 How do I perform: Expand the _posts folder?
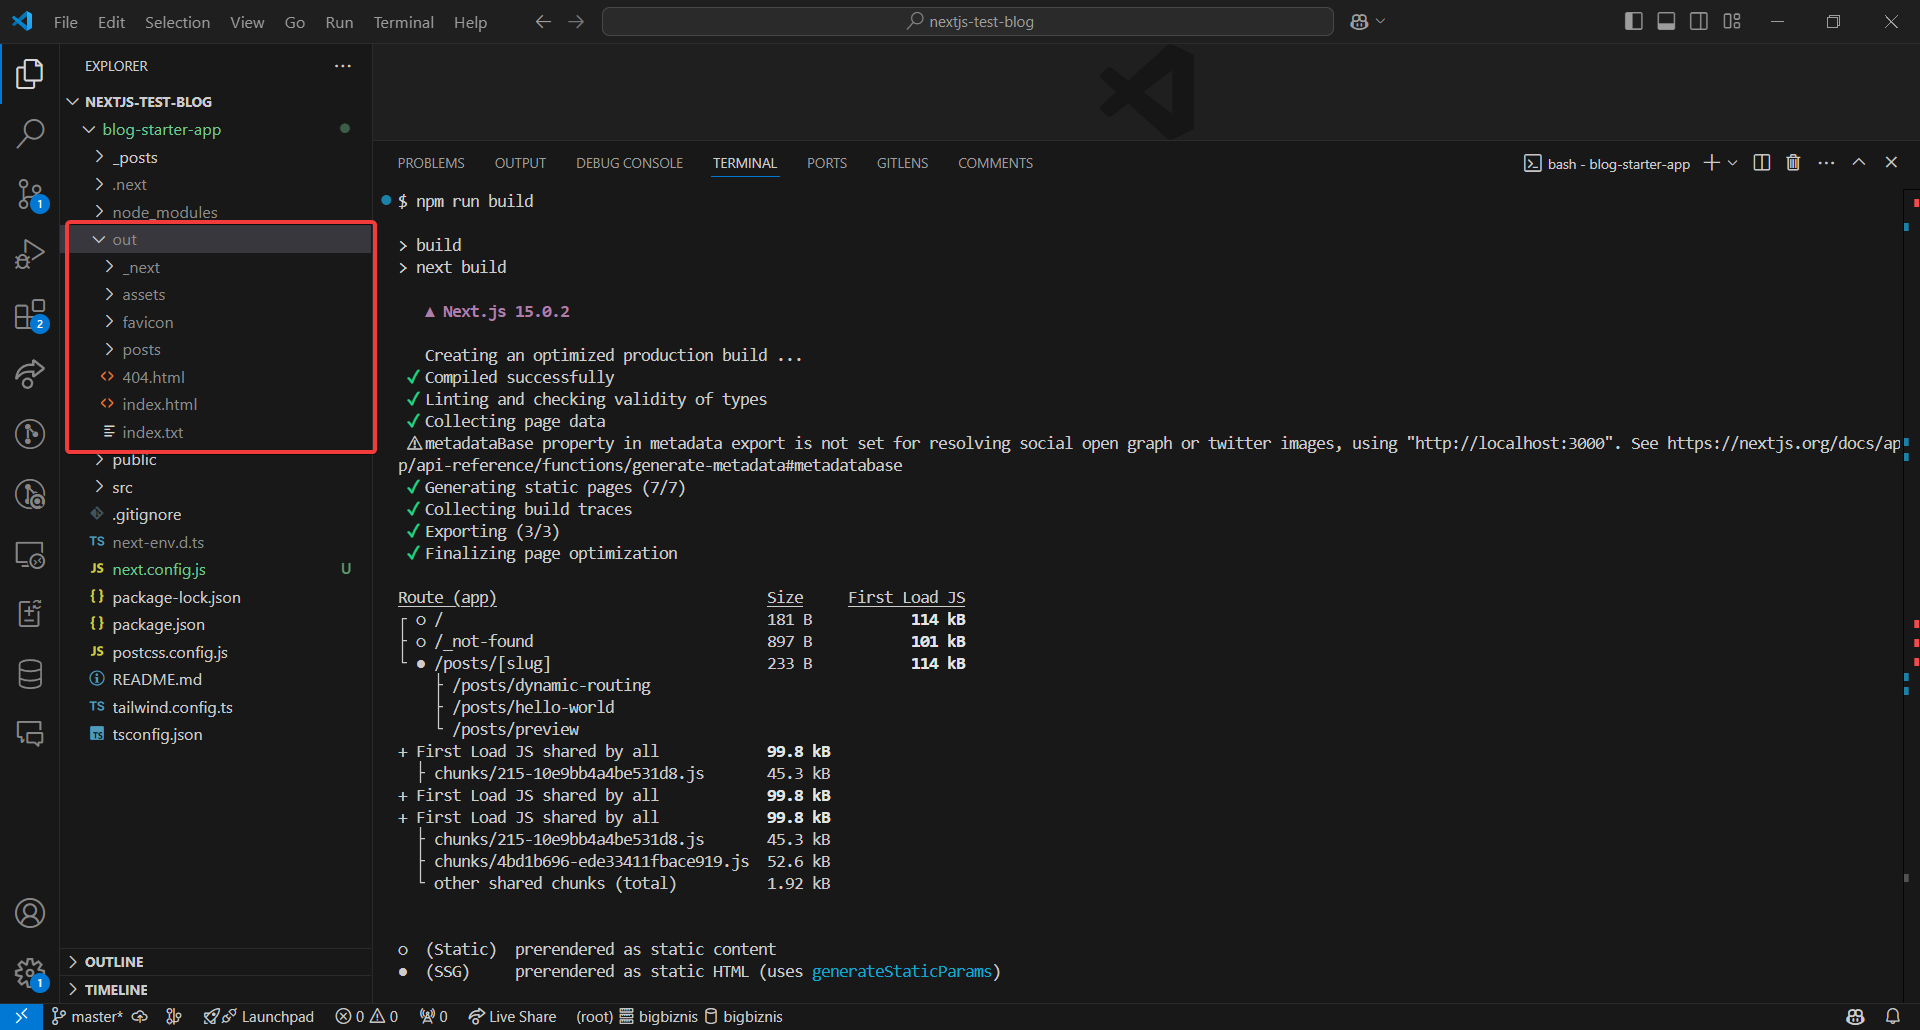pos(135,157)
